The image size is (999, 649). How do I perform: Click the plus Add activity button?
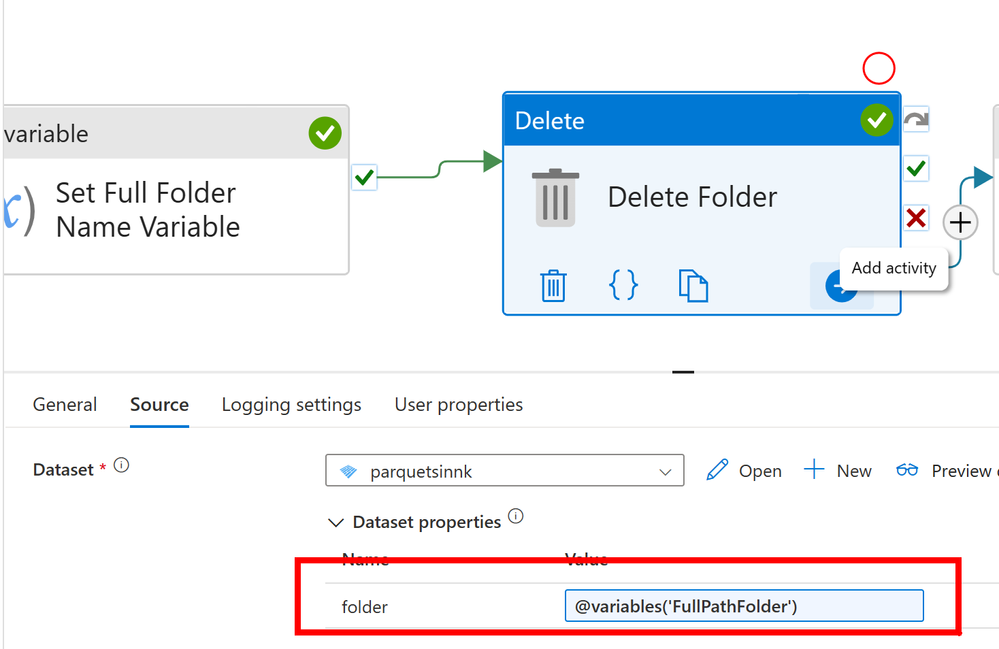click(960, 223)
